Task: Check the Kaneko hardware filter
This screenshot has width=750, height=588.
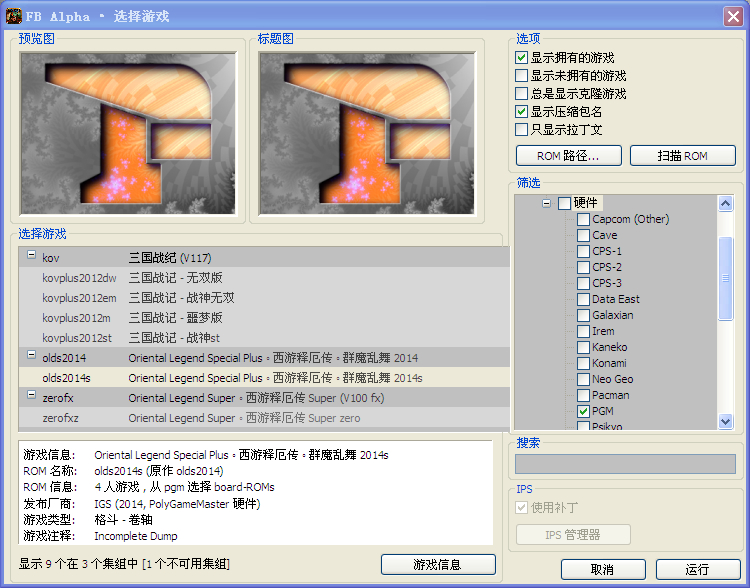Action: 583,347
